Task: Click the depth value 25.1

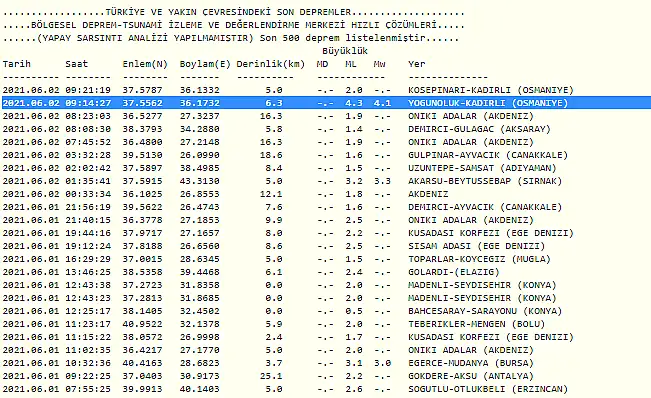Action: 271,376
